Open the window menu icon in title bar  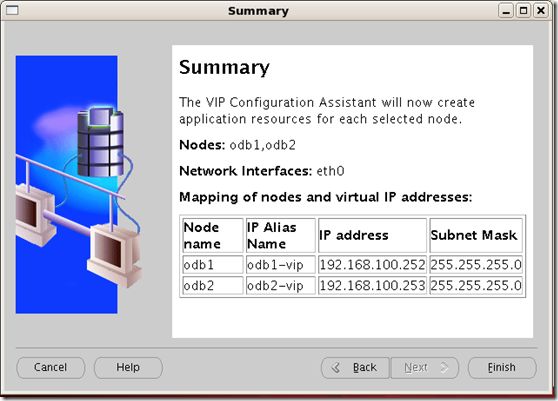click(12, 10)
